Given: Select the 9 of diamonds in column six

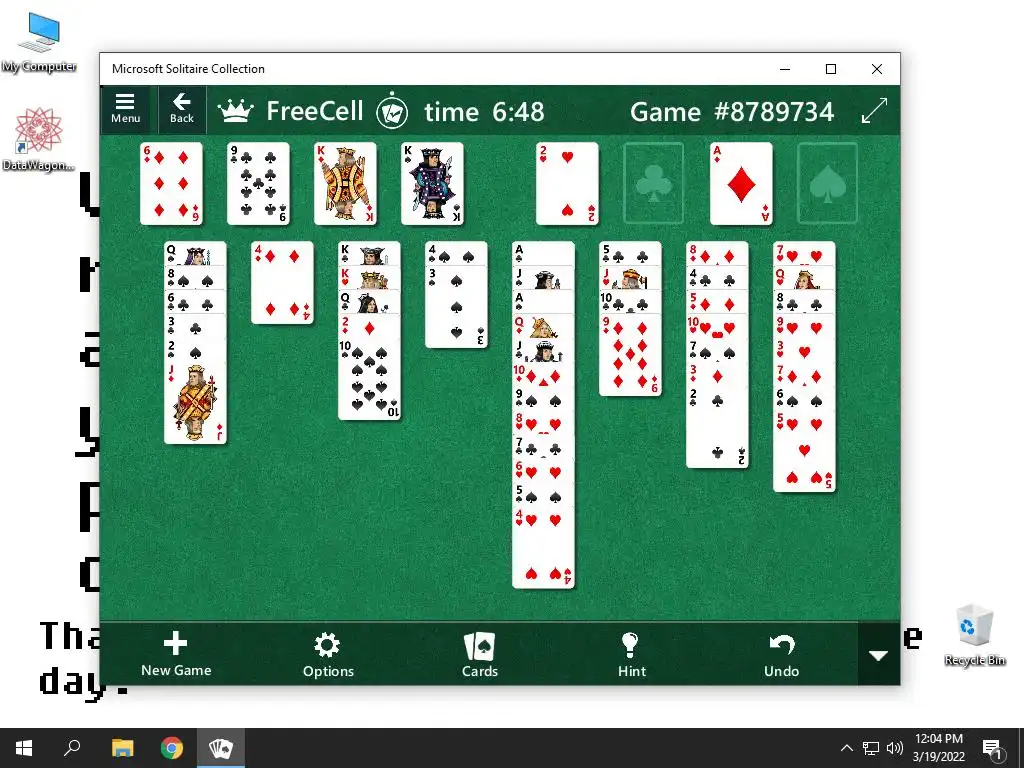Looking at the screenshot, I should click(x=630, y=355).
